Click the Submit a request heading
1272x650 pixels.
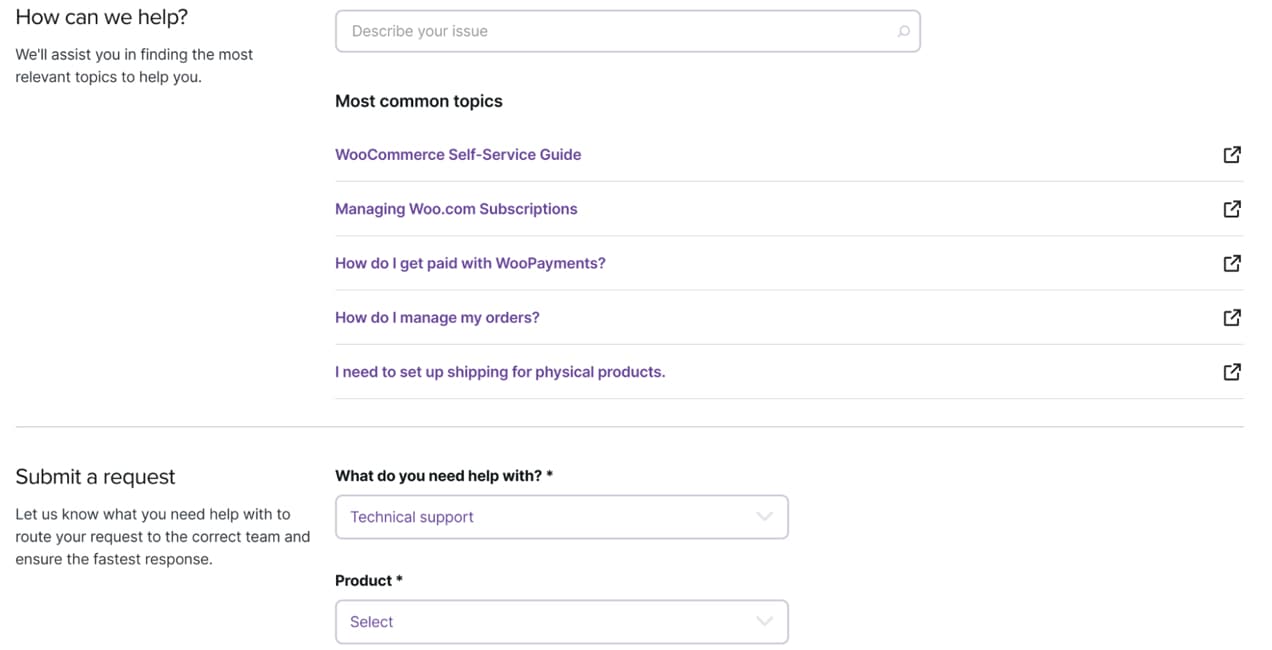coord(95,477)
